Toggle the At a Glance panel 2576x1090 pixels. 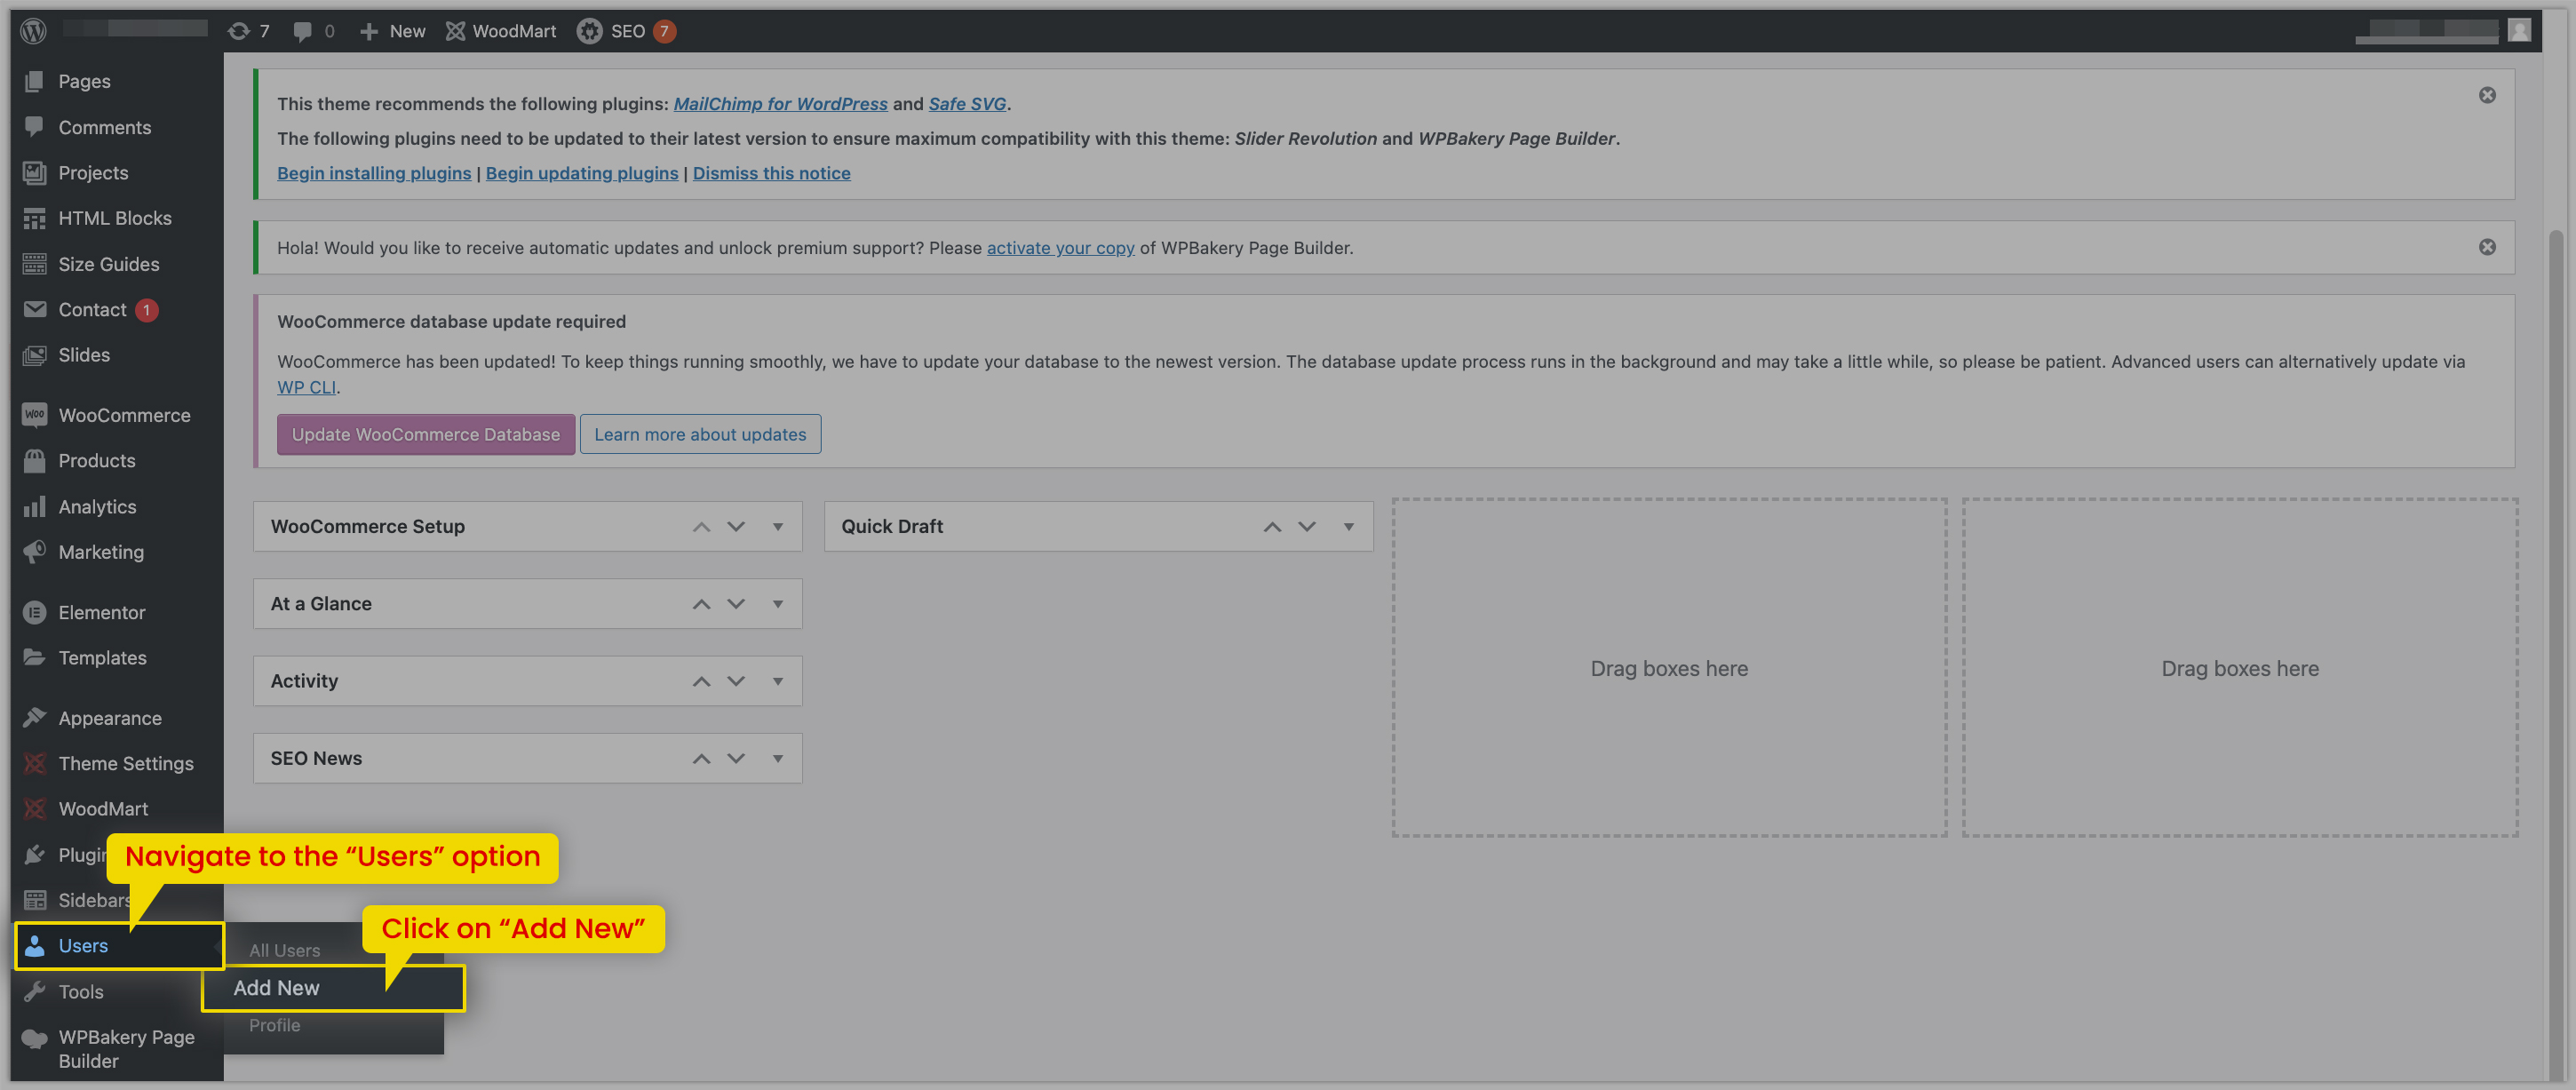point(777,603)
